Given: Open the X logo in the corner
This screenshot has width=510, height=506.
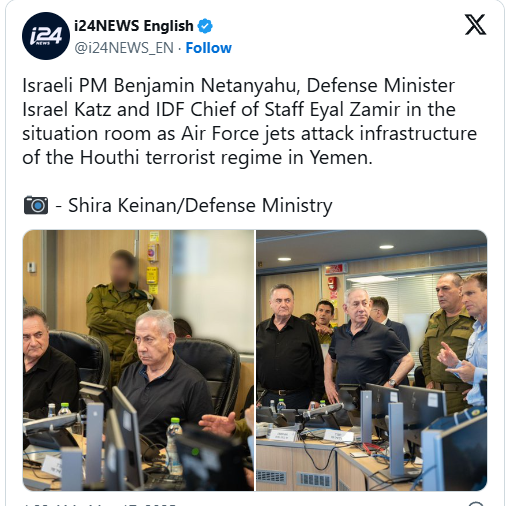Looking at the screenshot, I should [475, 25].
